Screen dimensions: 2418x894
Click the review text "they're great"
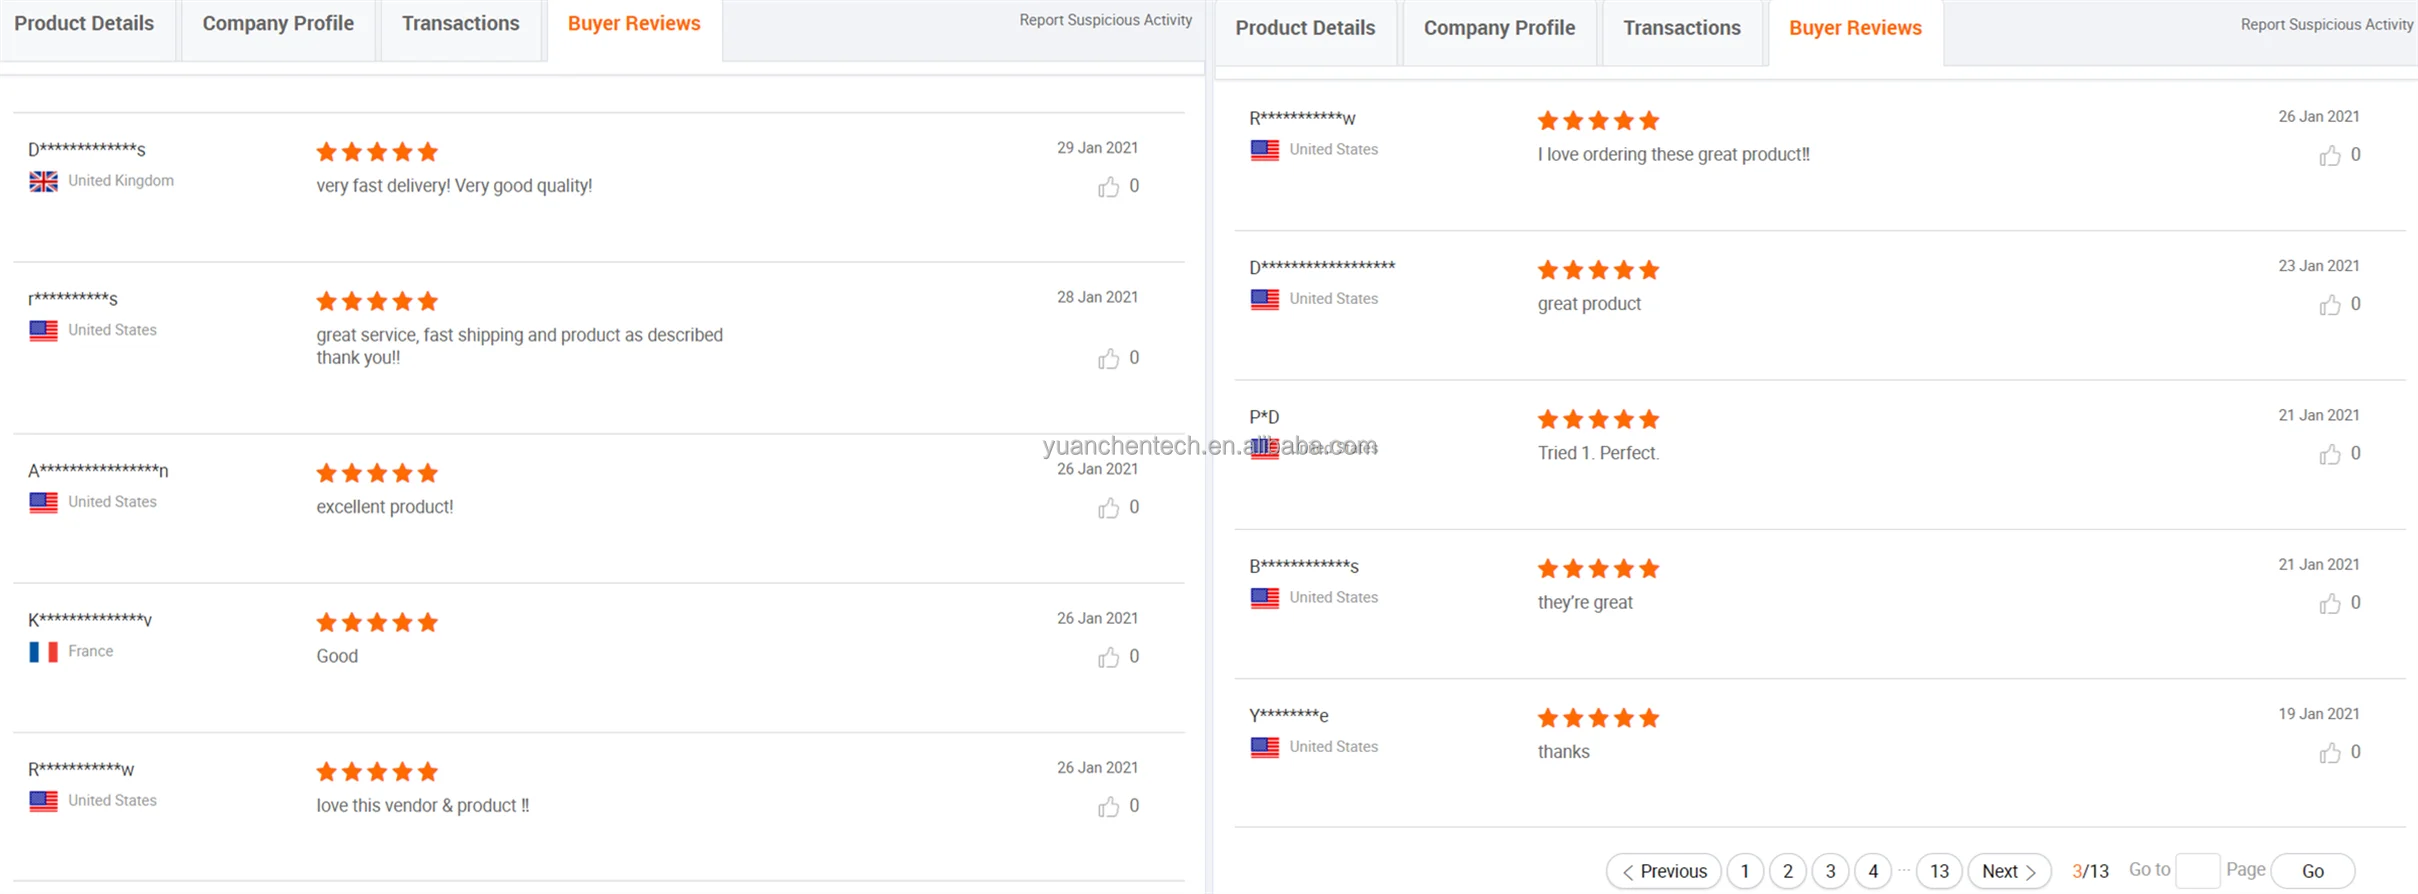[1585, 603]
